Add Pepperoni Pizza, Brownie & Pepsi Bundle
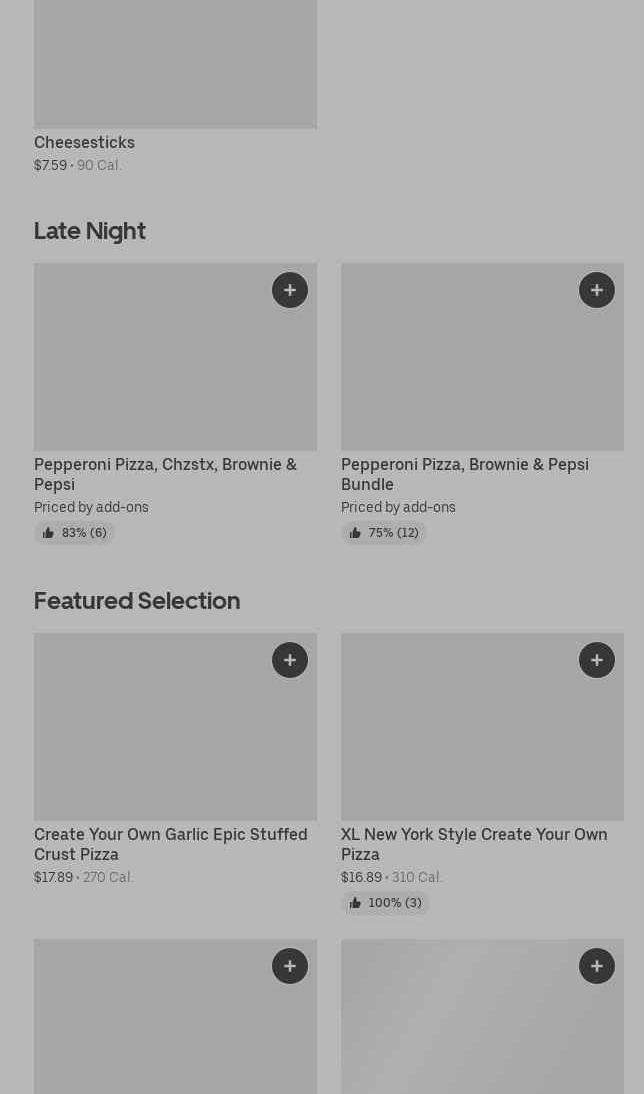644x1094 pixels. pyautogui.click(x=597, y=290)
